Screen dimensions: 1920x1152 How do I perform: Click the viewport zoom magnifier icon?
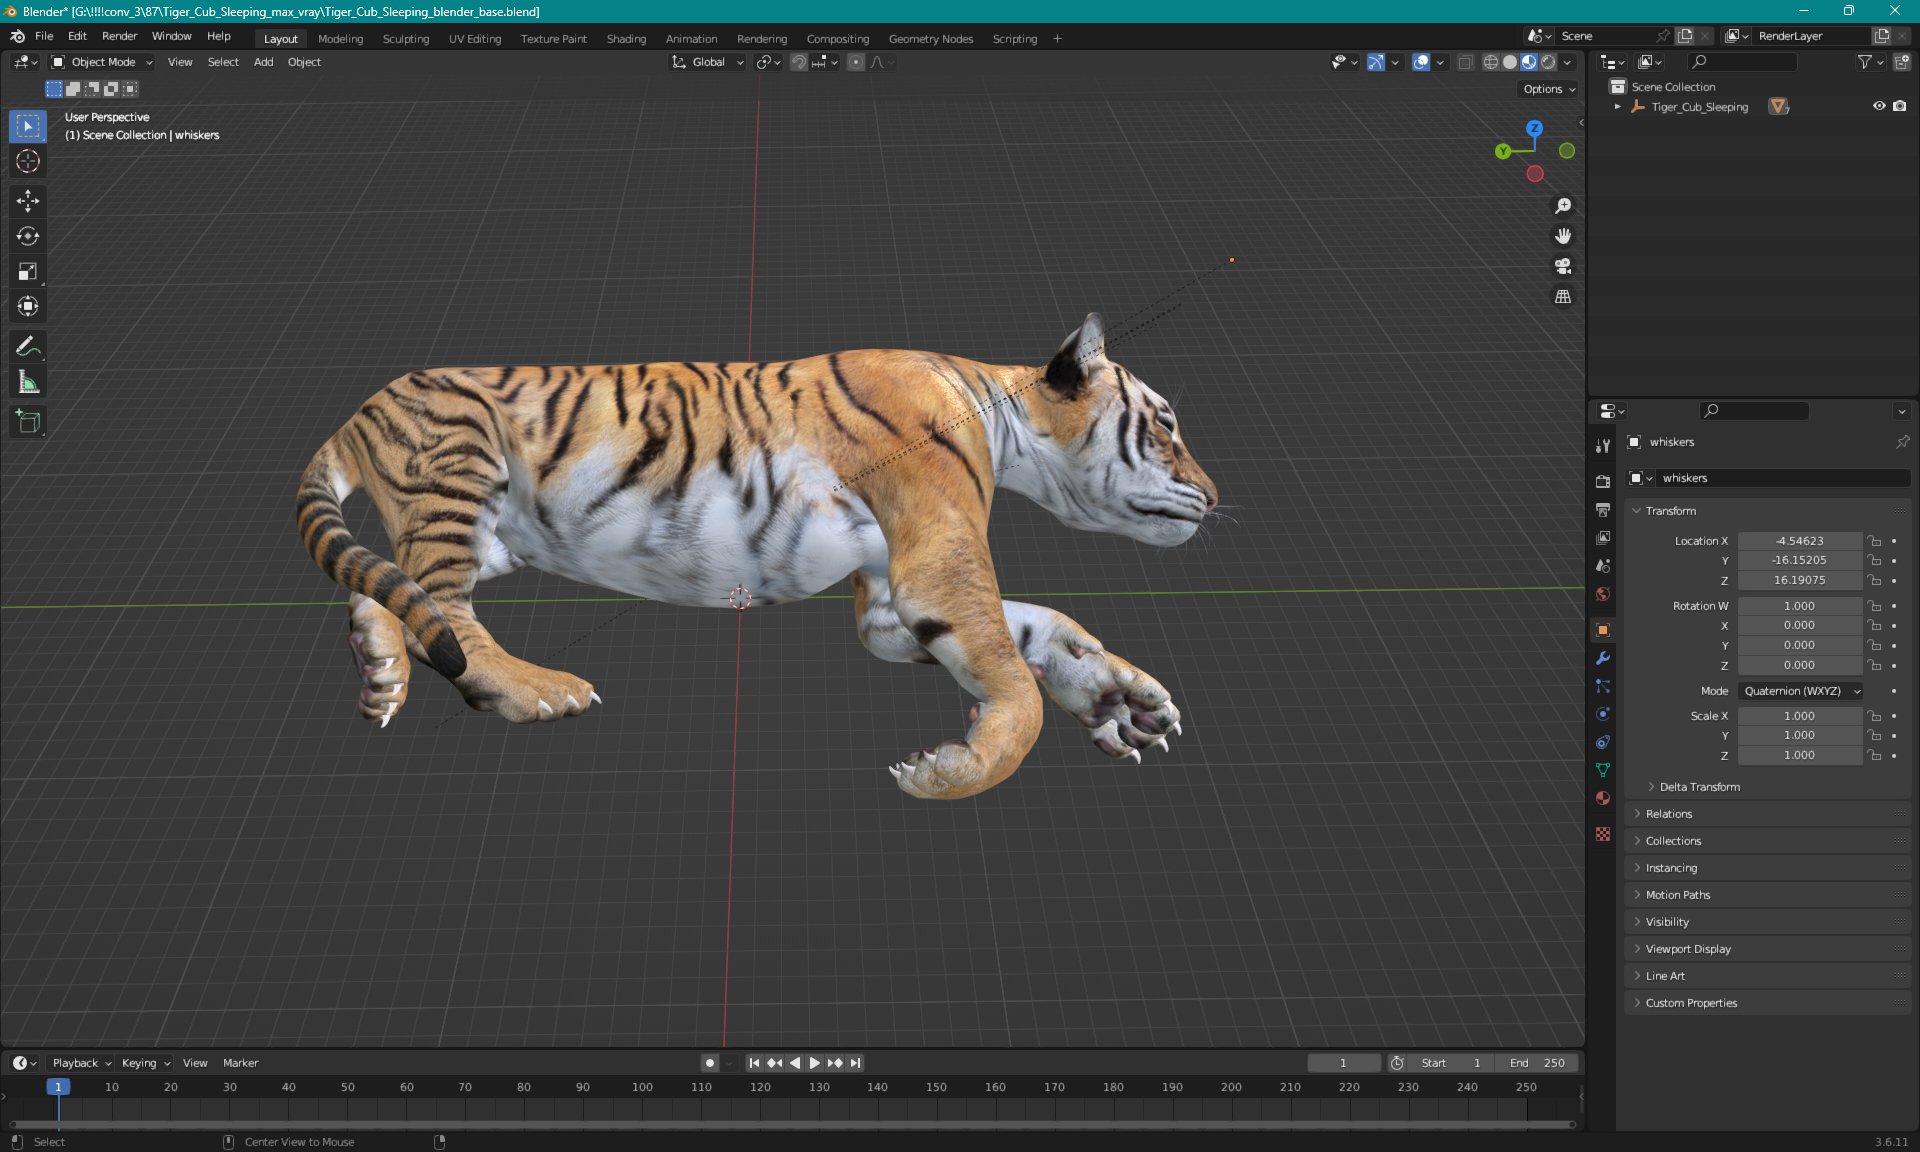[x=1563, y=206]
